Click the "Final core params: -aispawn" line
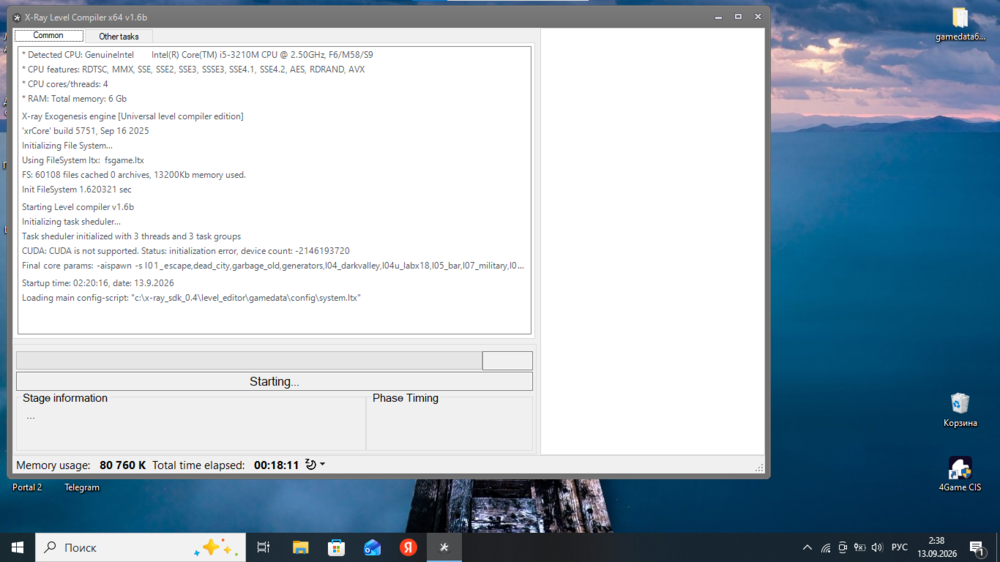 coord(273,265)
